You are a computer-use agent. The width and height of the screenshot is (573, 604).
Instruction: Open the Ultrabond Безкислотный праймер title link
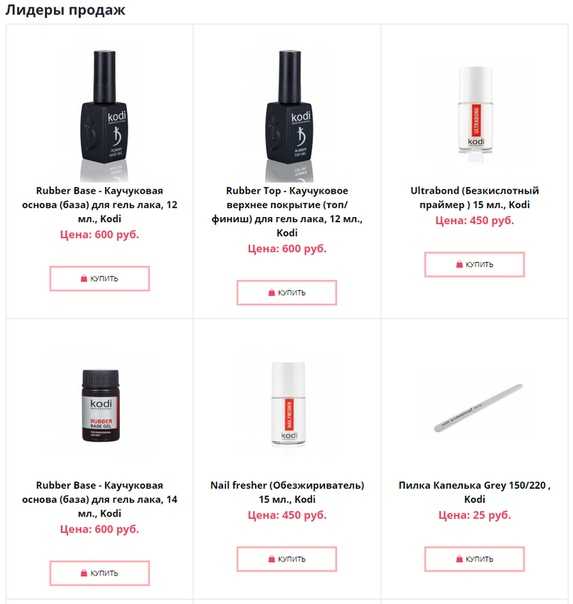pyautogui.click(x=474, y=198)
